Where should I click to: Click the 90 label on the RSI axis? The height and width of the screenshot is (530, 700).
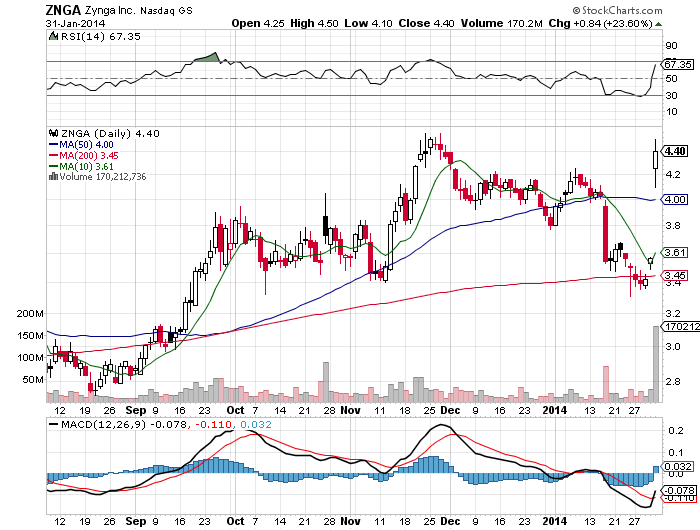click(x=671, y=46)
